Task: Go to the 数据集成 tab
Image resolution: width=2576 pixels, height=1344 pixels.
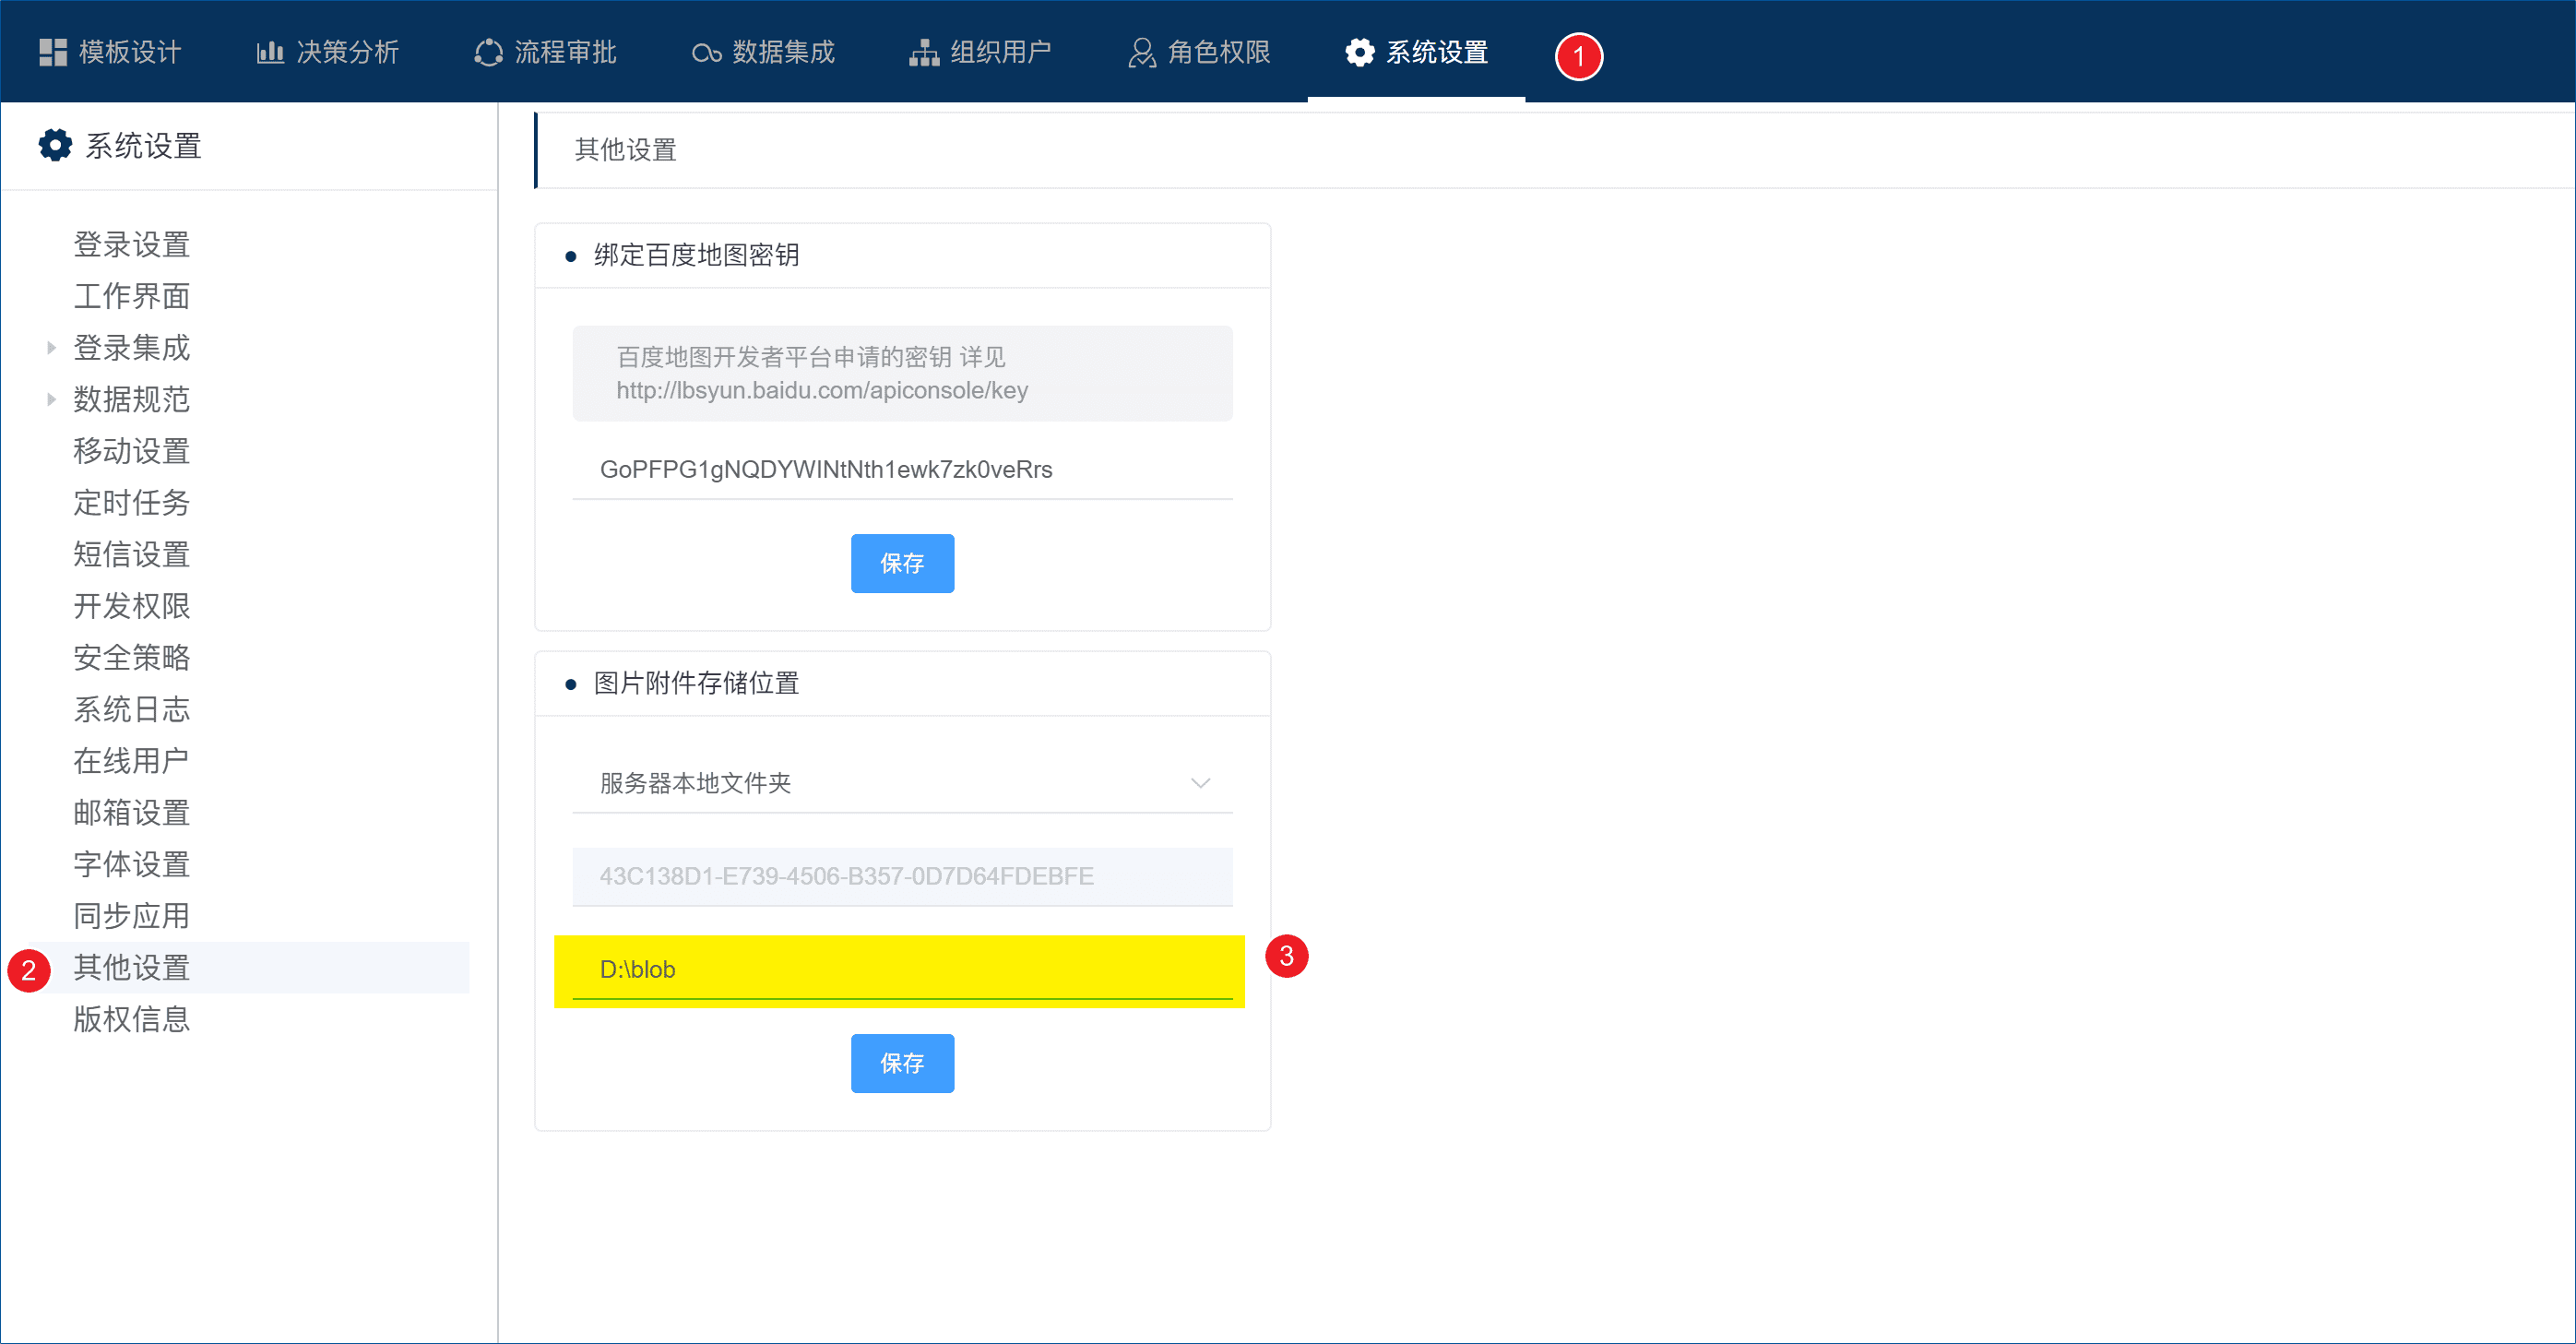Action: 764,52
